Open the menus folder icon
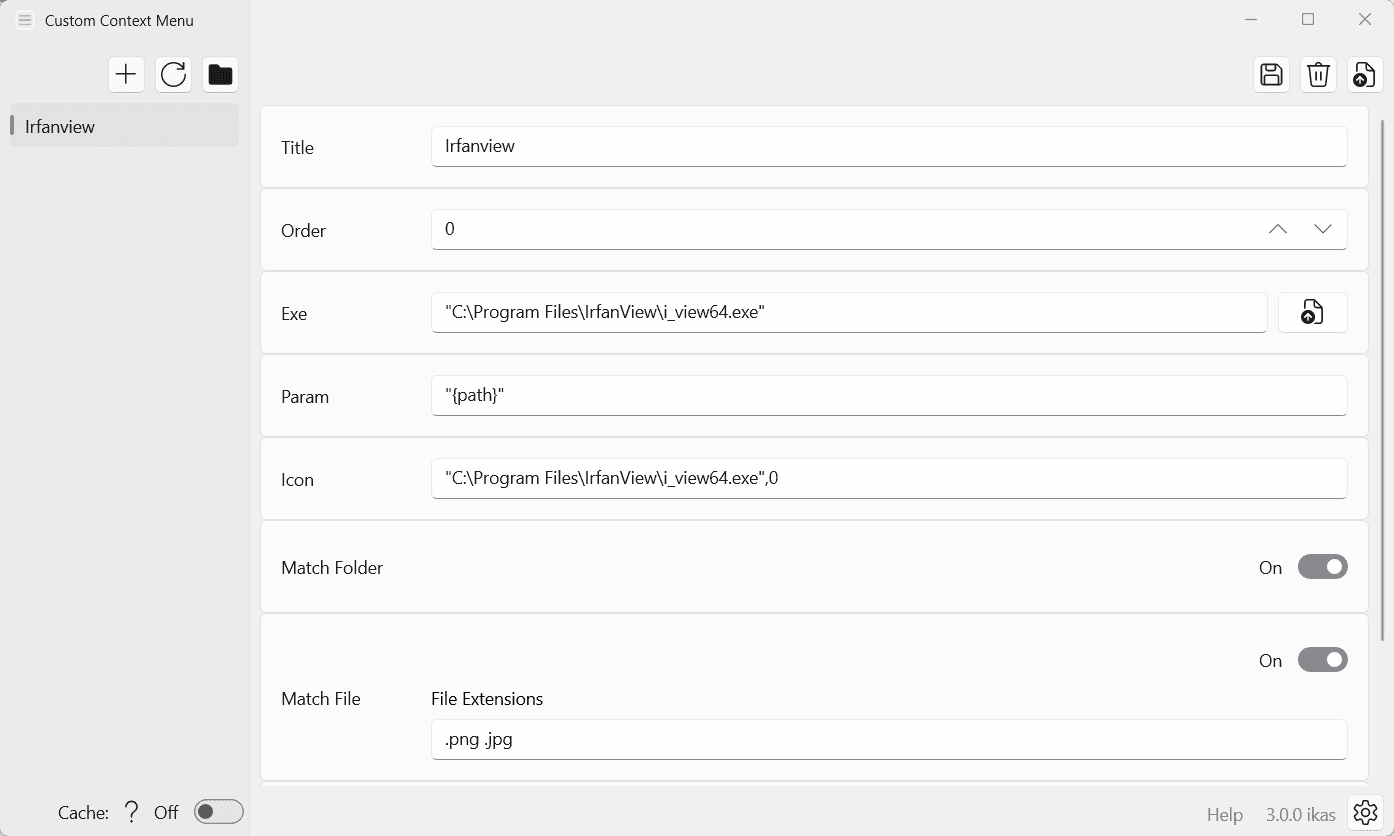 pyautogui.click(x=220, y=75)
